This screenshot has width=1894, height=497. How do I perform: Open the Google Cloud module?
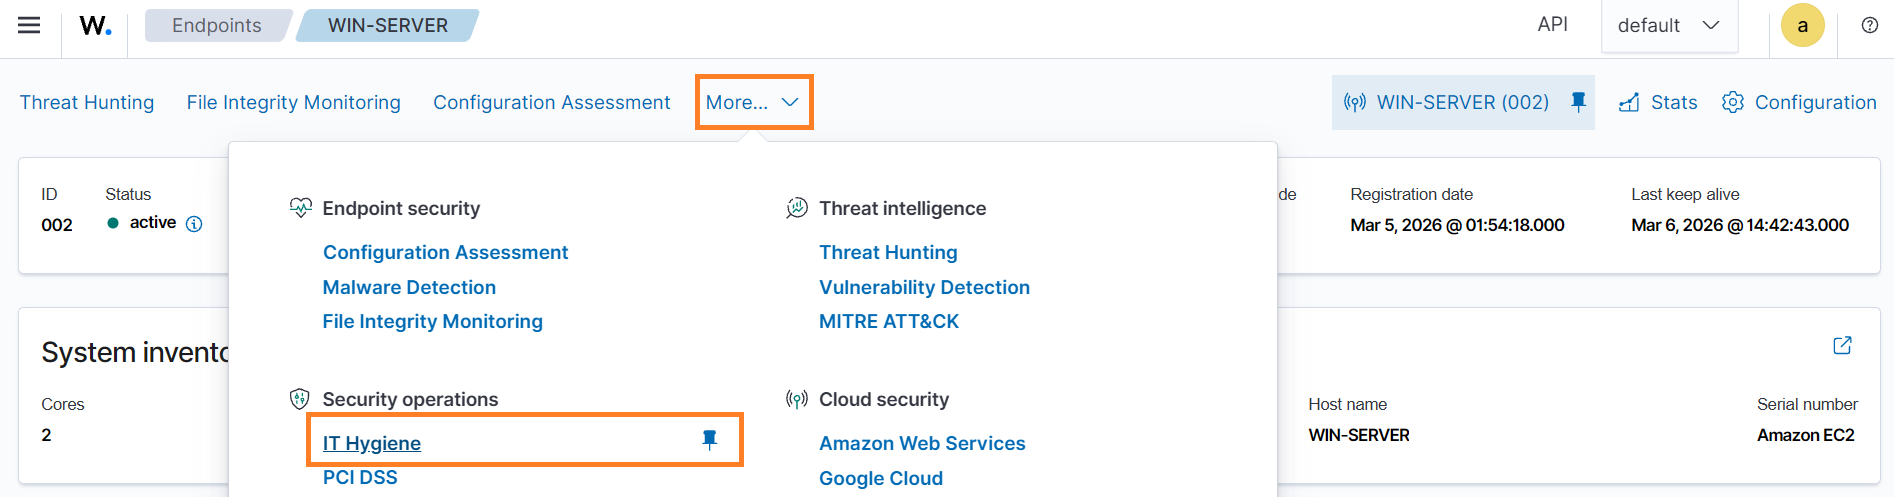pos(881,478)
